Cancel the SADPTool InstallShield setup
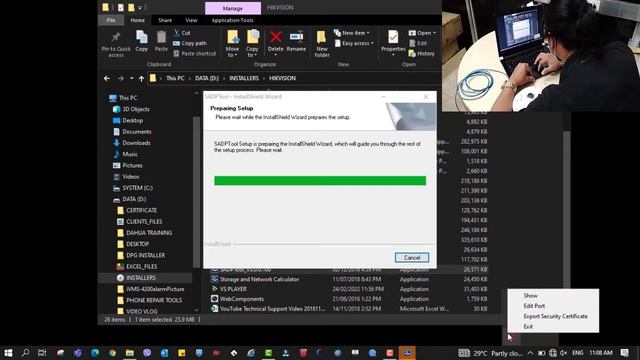 pos(412,258)
